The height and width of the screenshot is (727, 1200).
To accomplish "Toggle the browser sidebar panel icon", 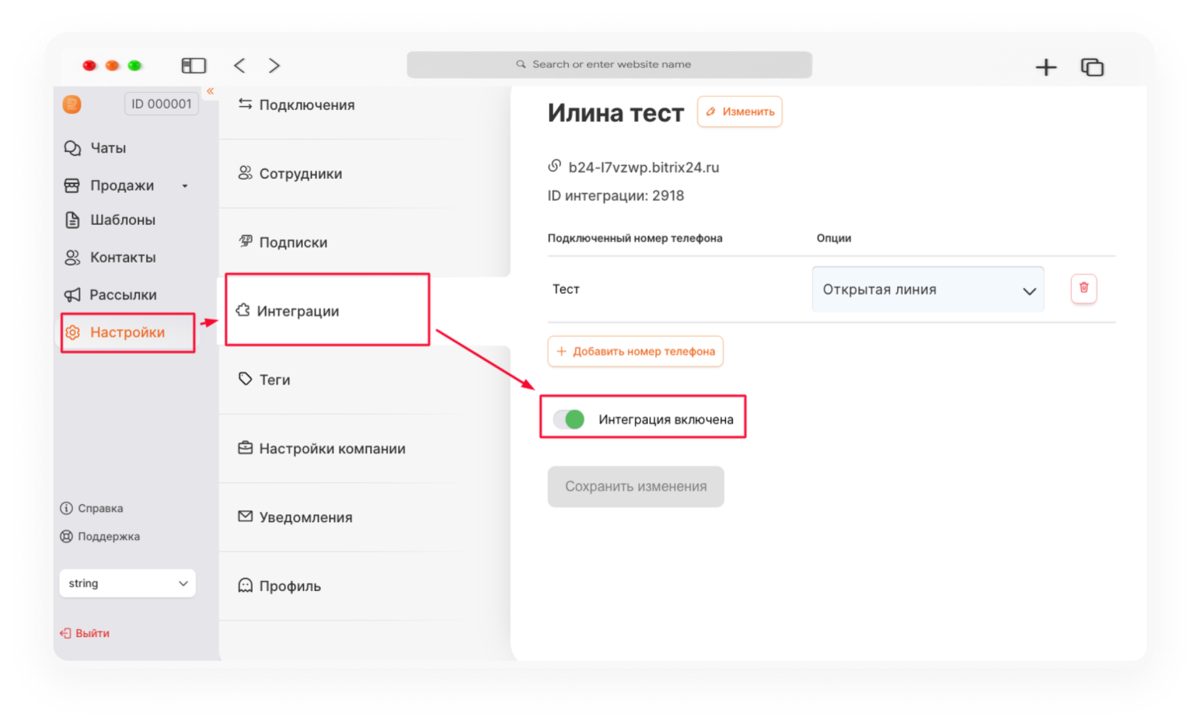I will coord(194,65).
